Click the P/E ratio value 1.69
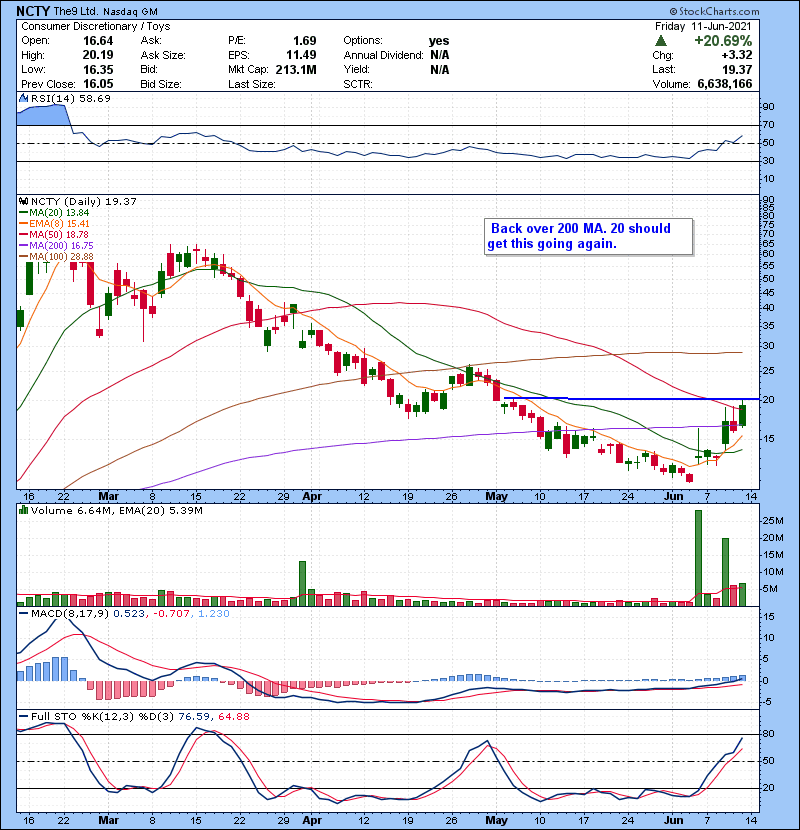 point(305,41)
